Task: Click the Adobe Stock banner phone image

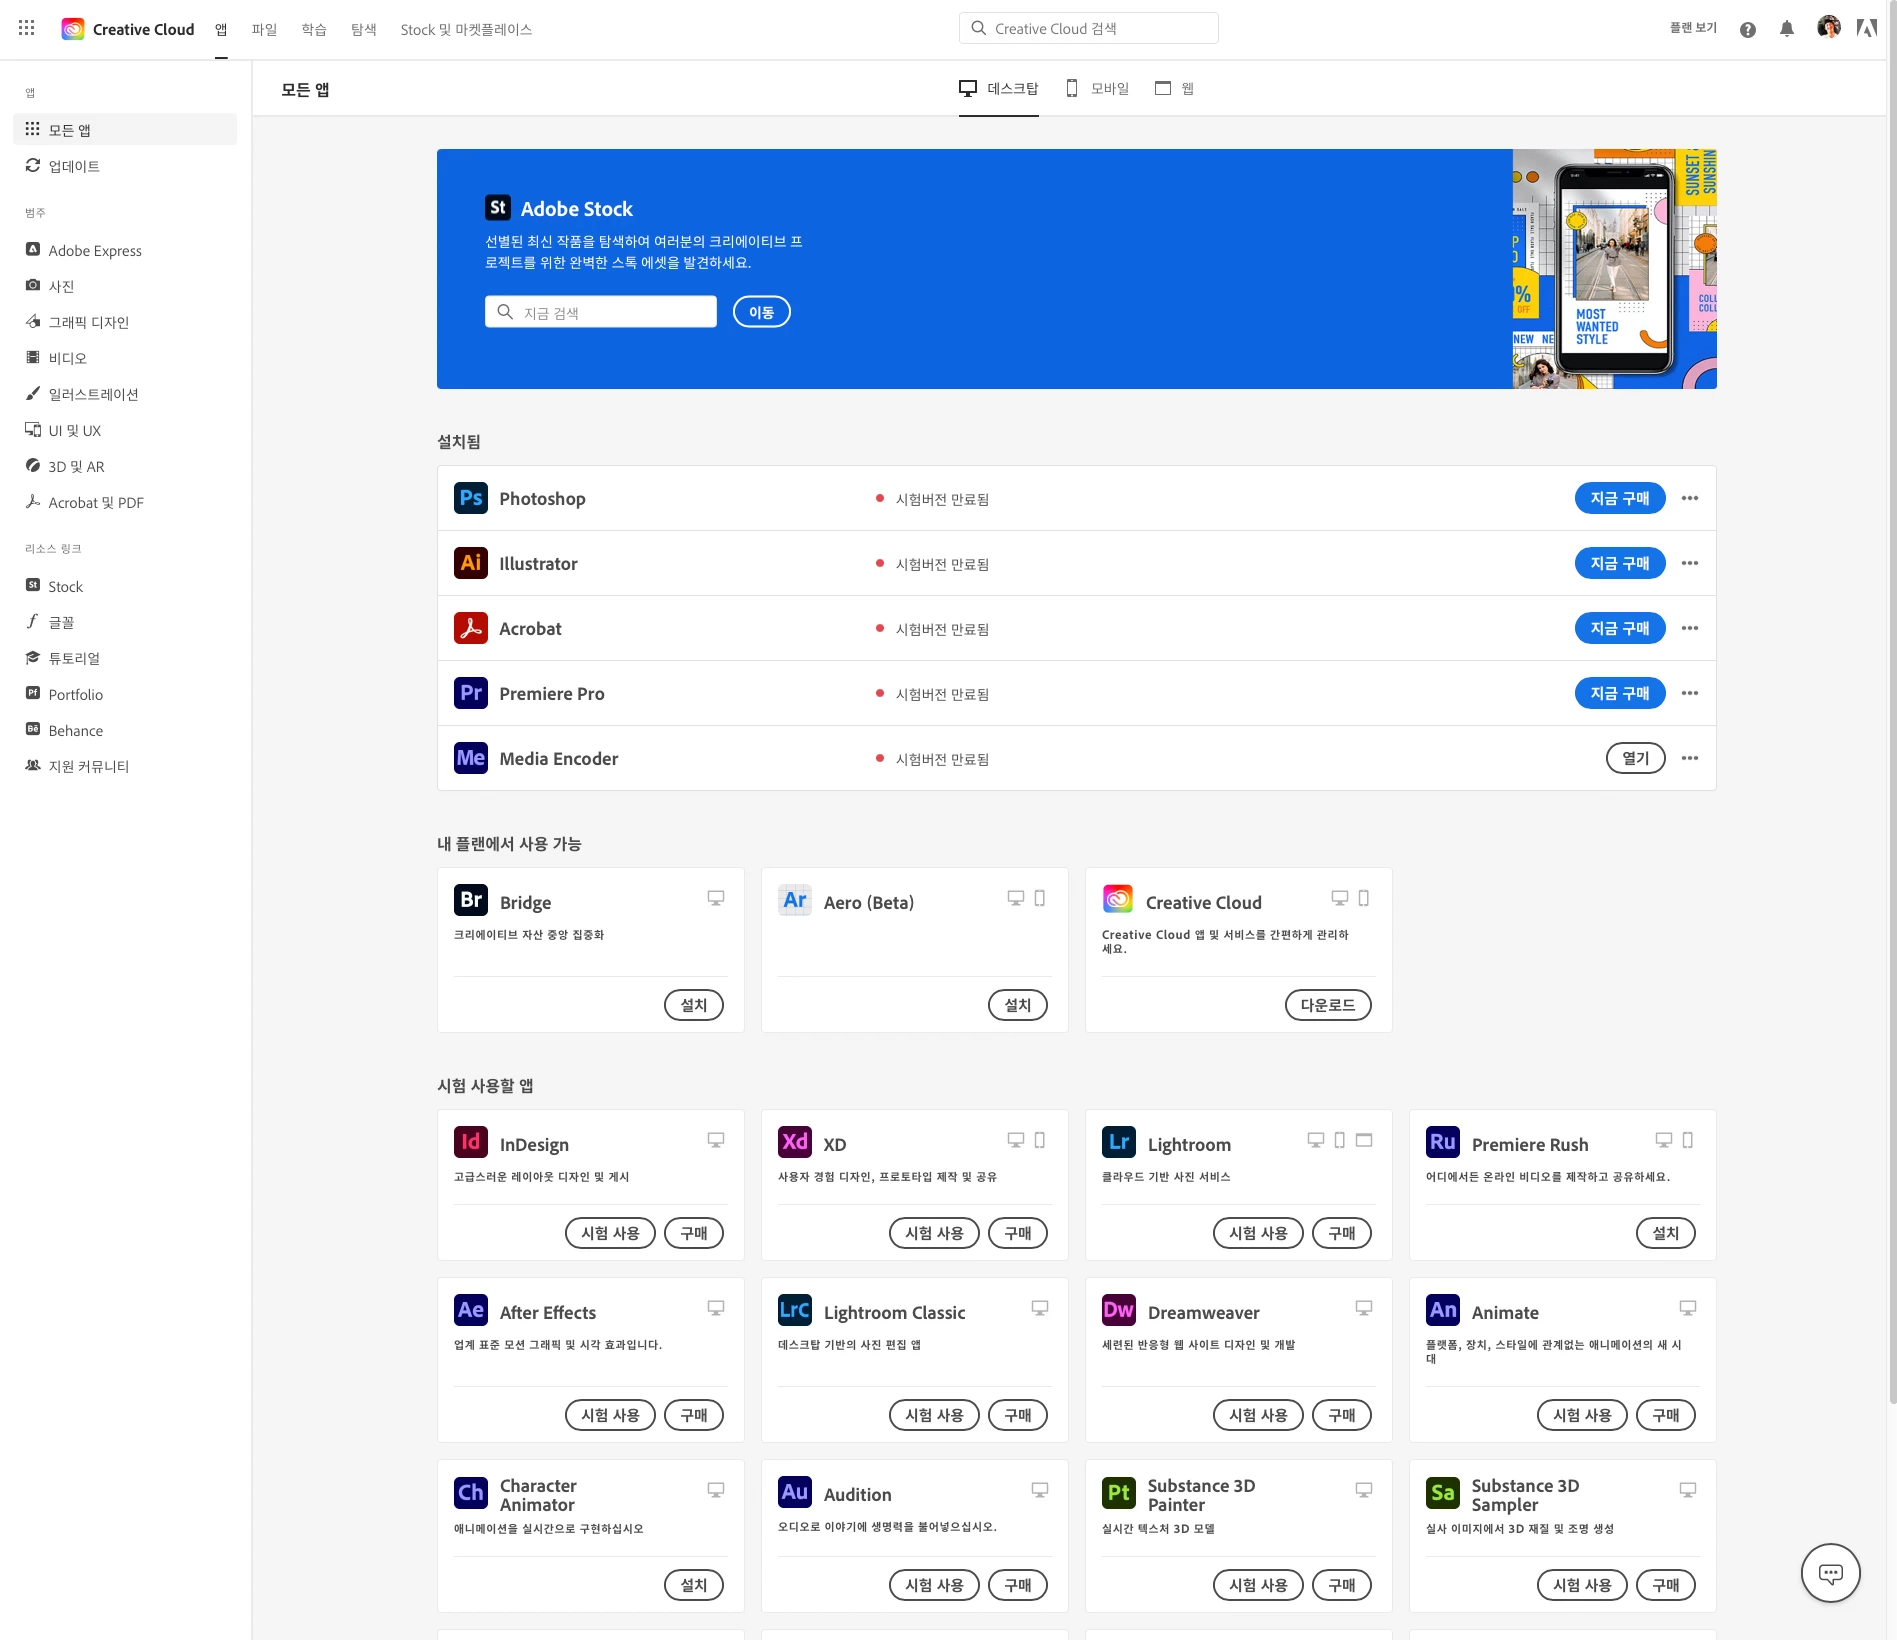Action: (x=1615, y=269)
